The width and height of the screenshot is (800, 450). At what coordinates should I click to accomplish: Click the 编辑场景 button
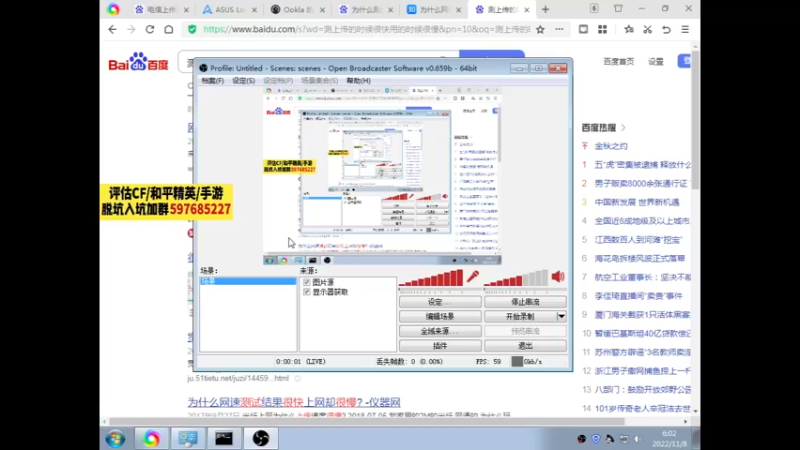(x=440, y=316)
